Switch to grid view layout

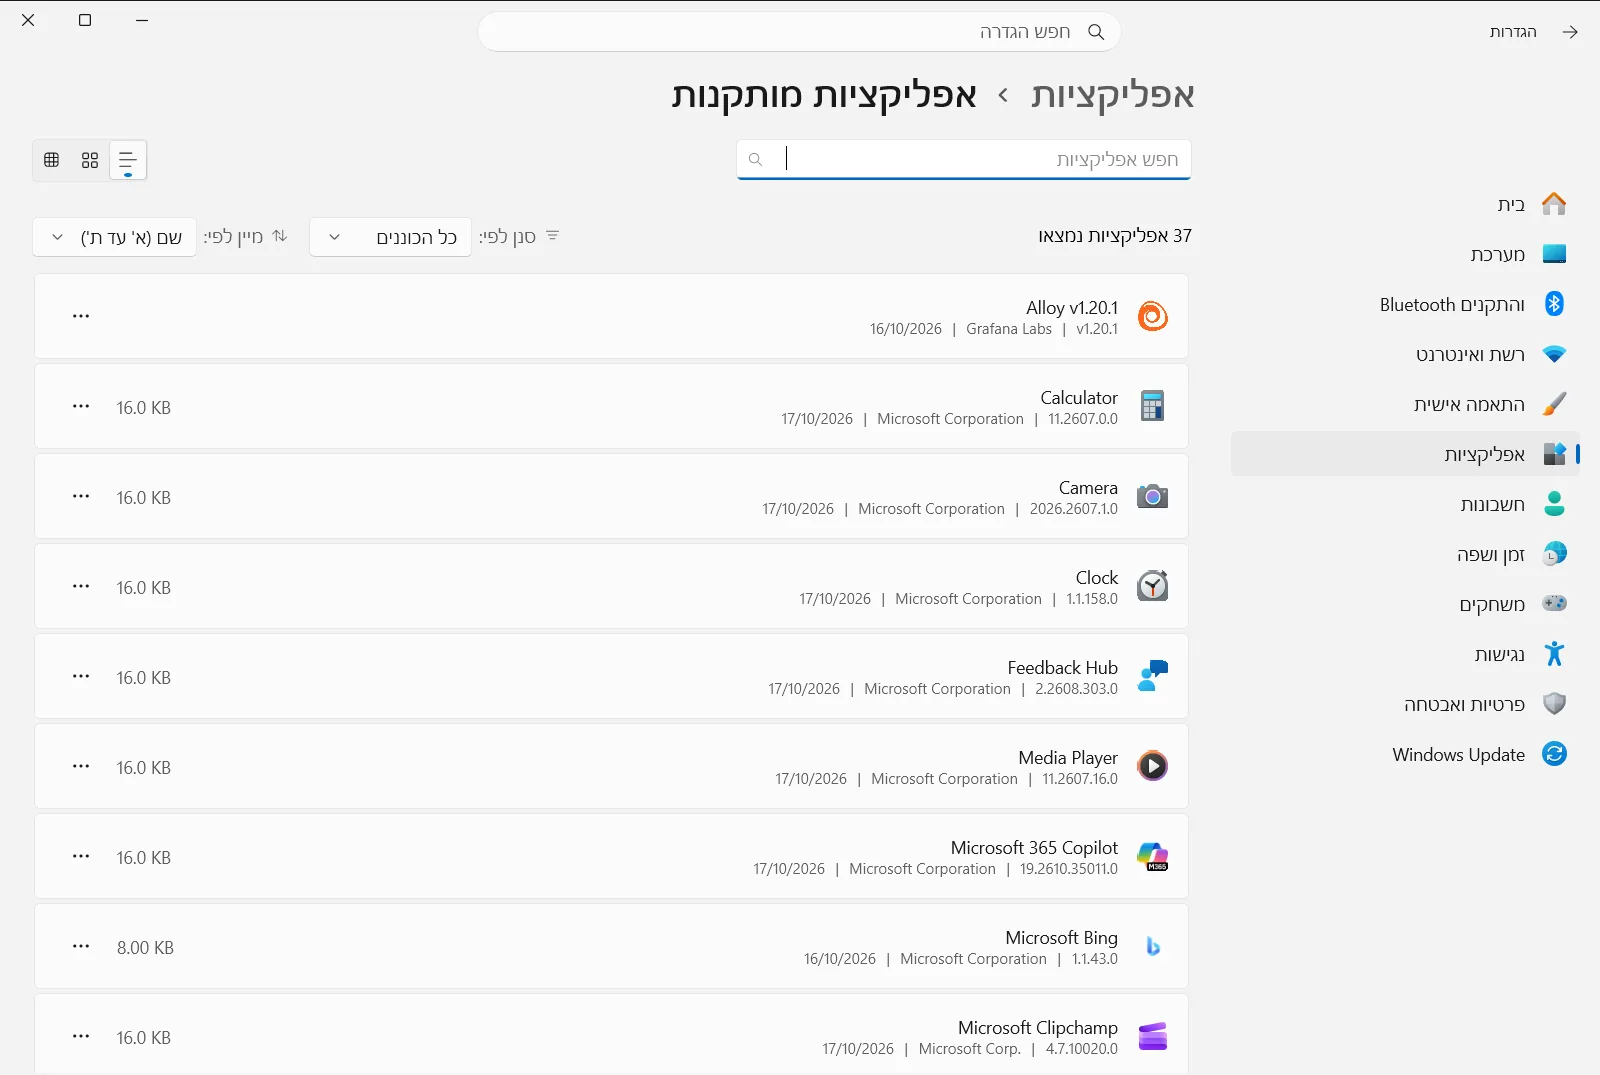pos(90,160)
